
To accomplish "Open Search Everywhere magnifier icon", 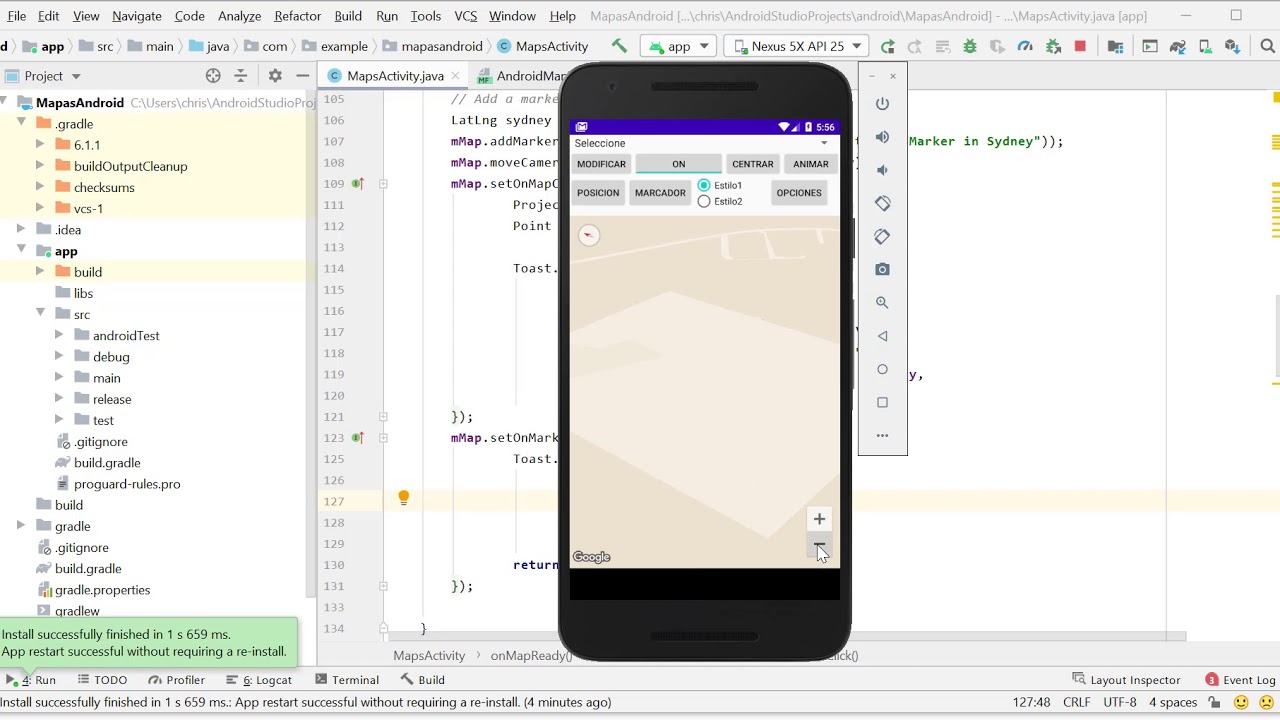I will pyautogui.click(x=1267, y=46).
